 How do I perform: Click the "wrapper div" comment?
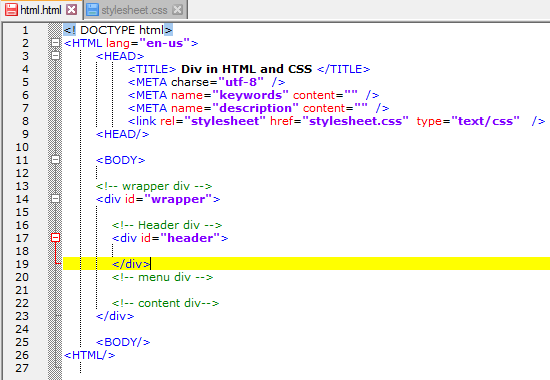point(154,186)
